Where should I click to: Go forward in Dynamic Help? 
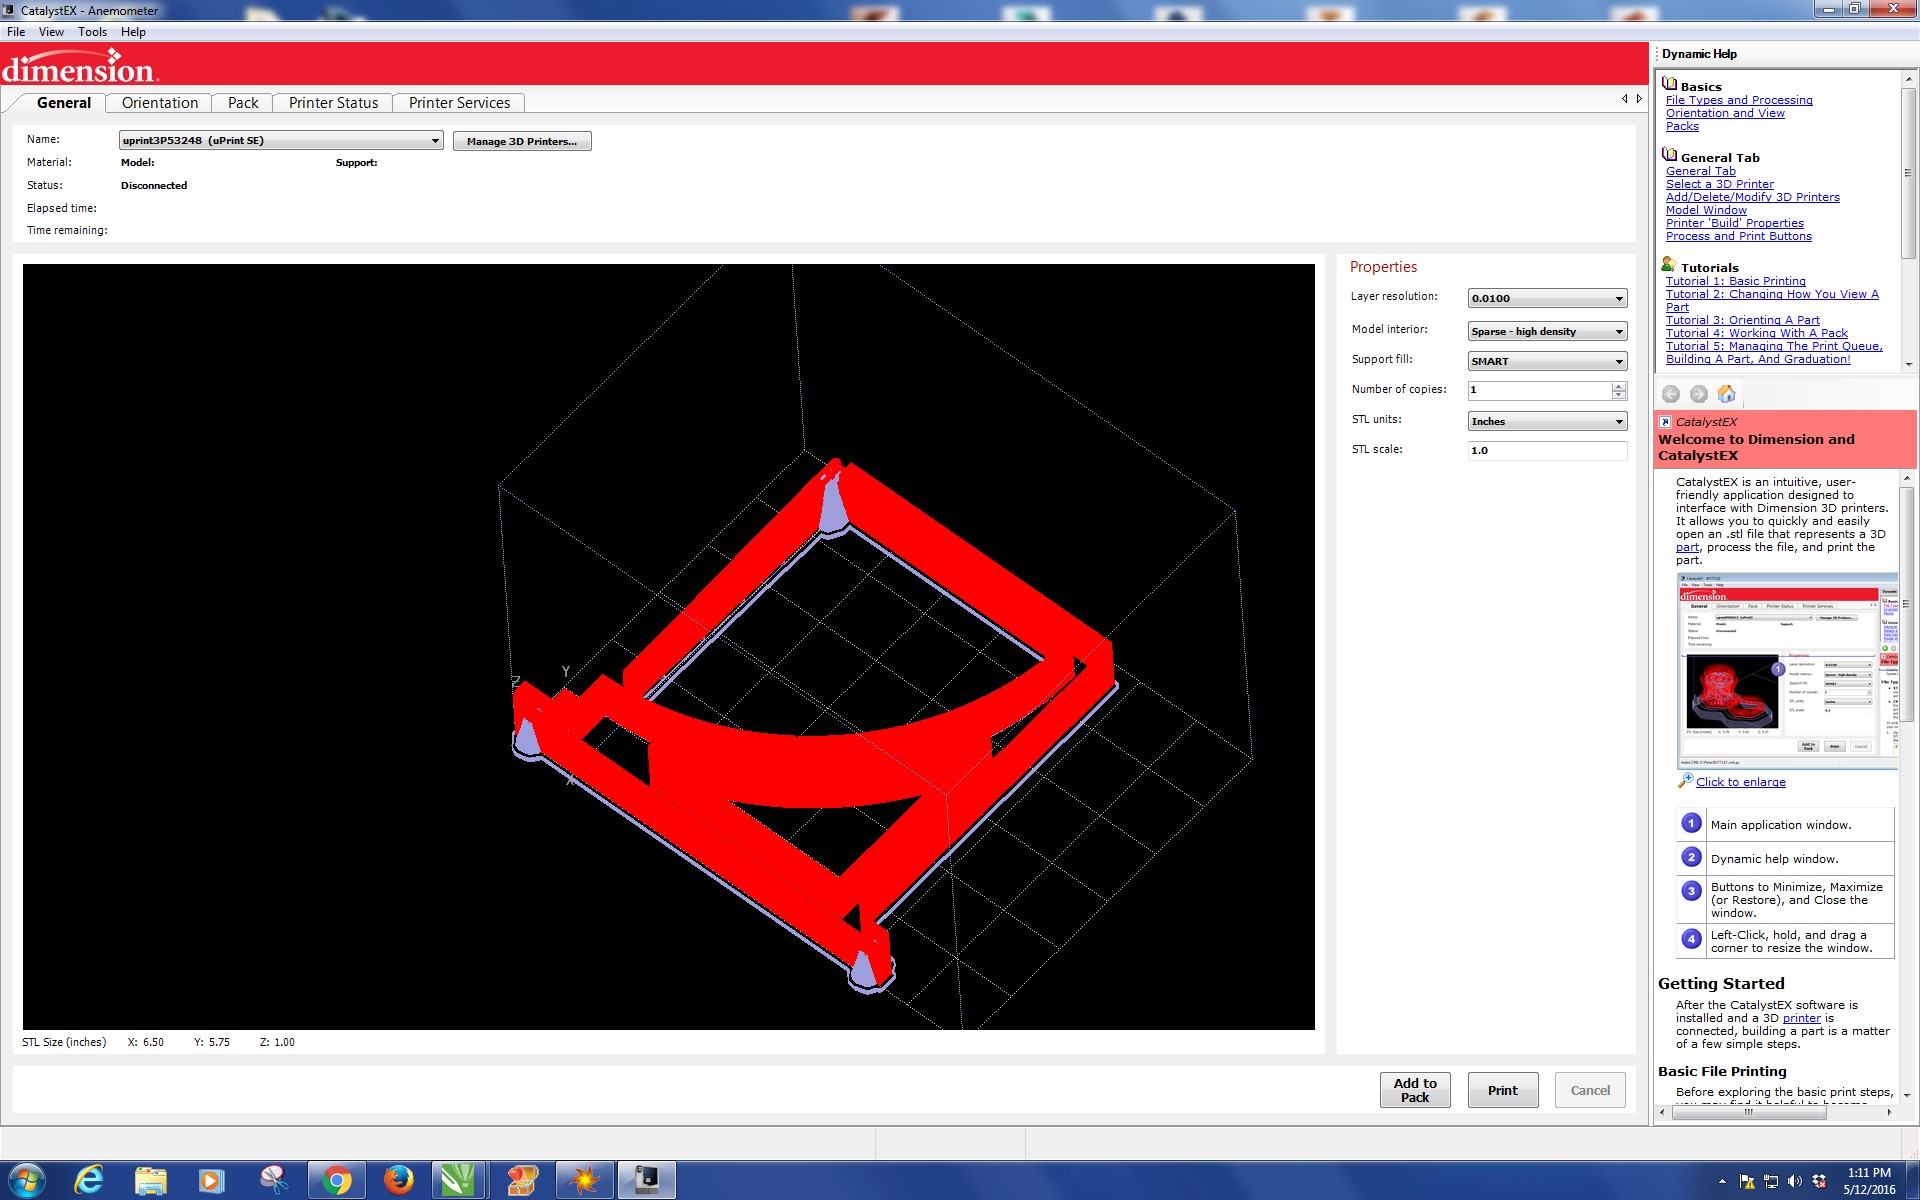click(1698, 394)
